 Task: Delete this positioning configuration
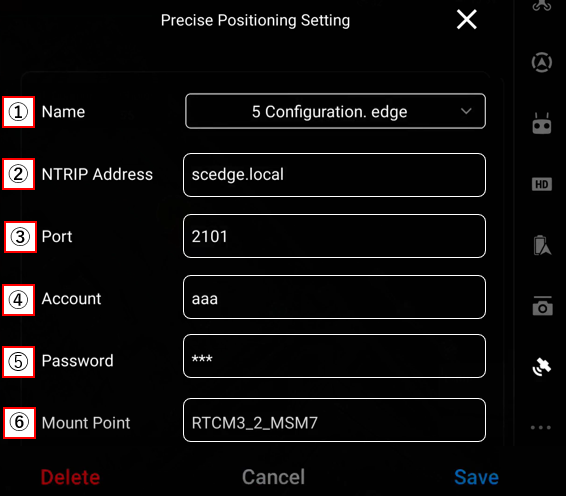coord(70,477)
